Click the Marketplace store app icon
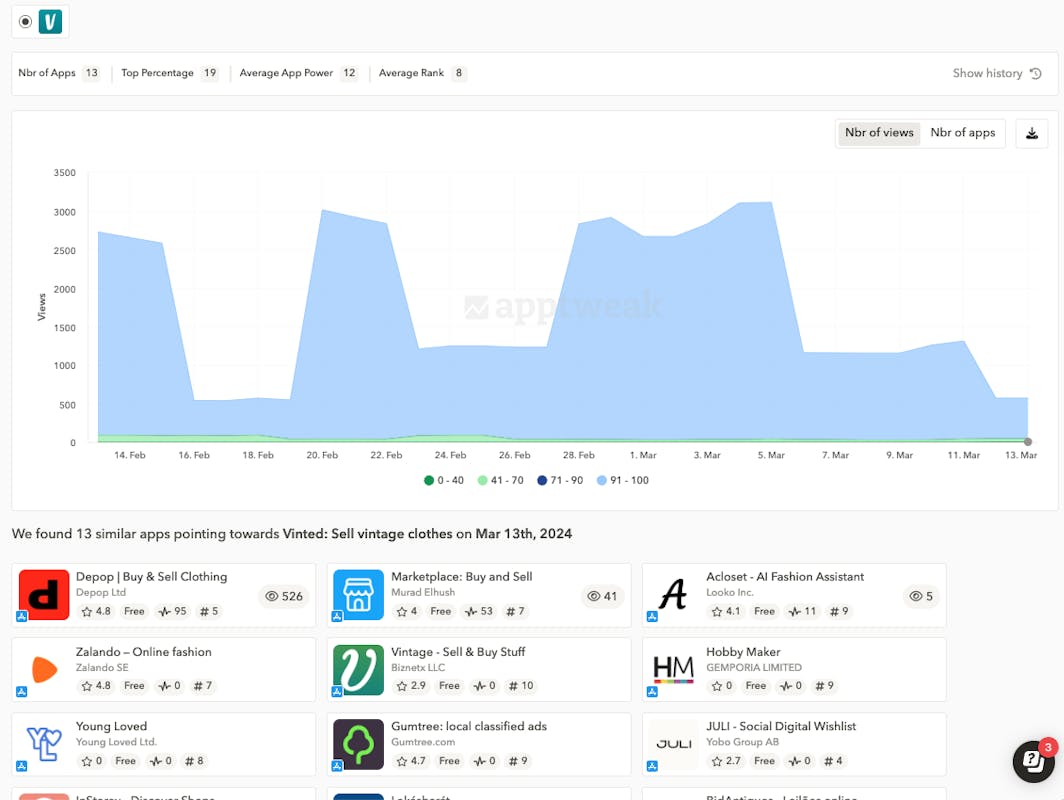1064x800 pixels. pos(358,595)
